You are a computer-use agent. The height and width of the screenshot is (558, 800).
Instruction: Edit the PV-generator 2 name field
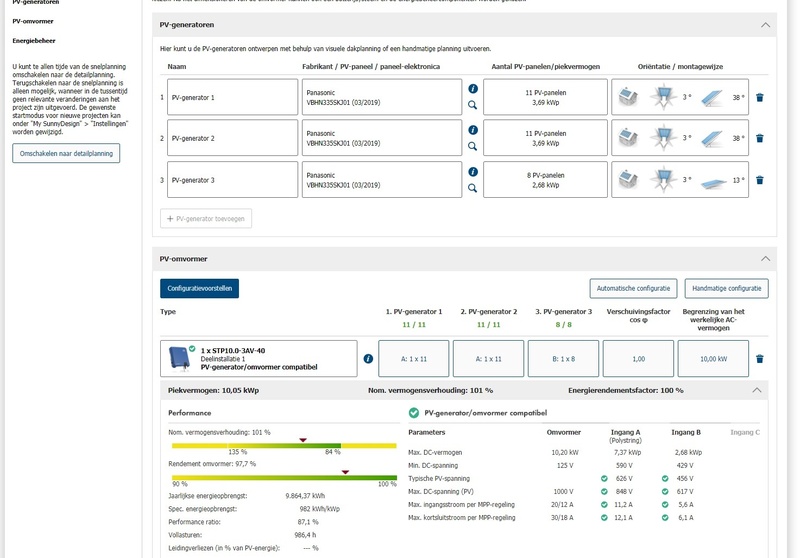232,138
